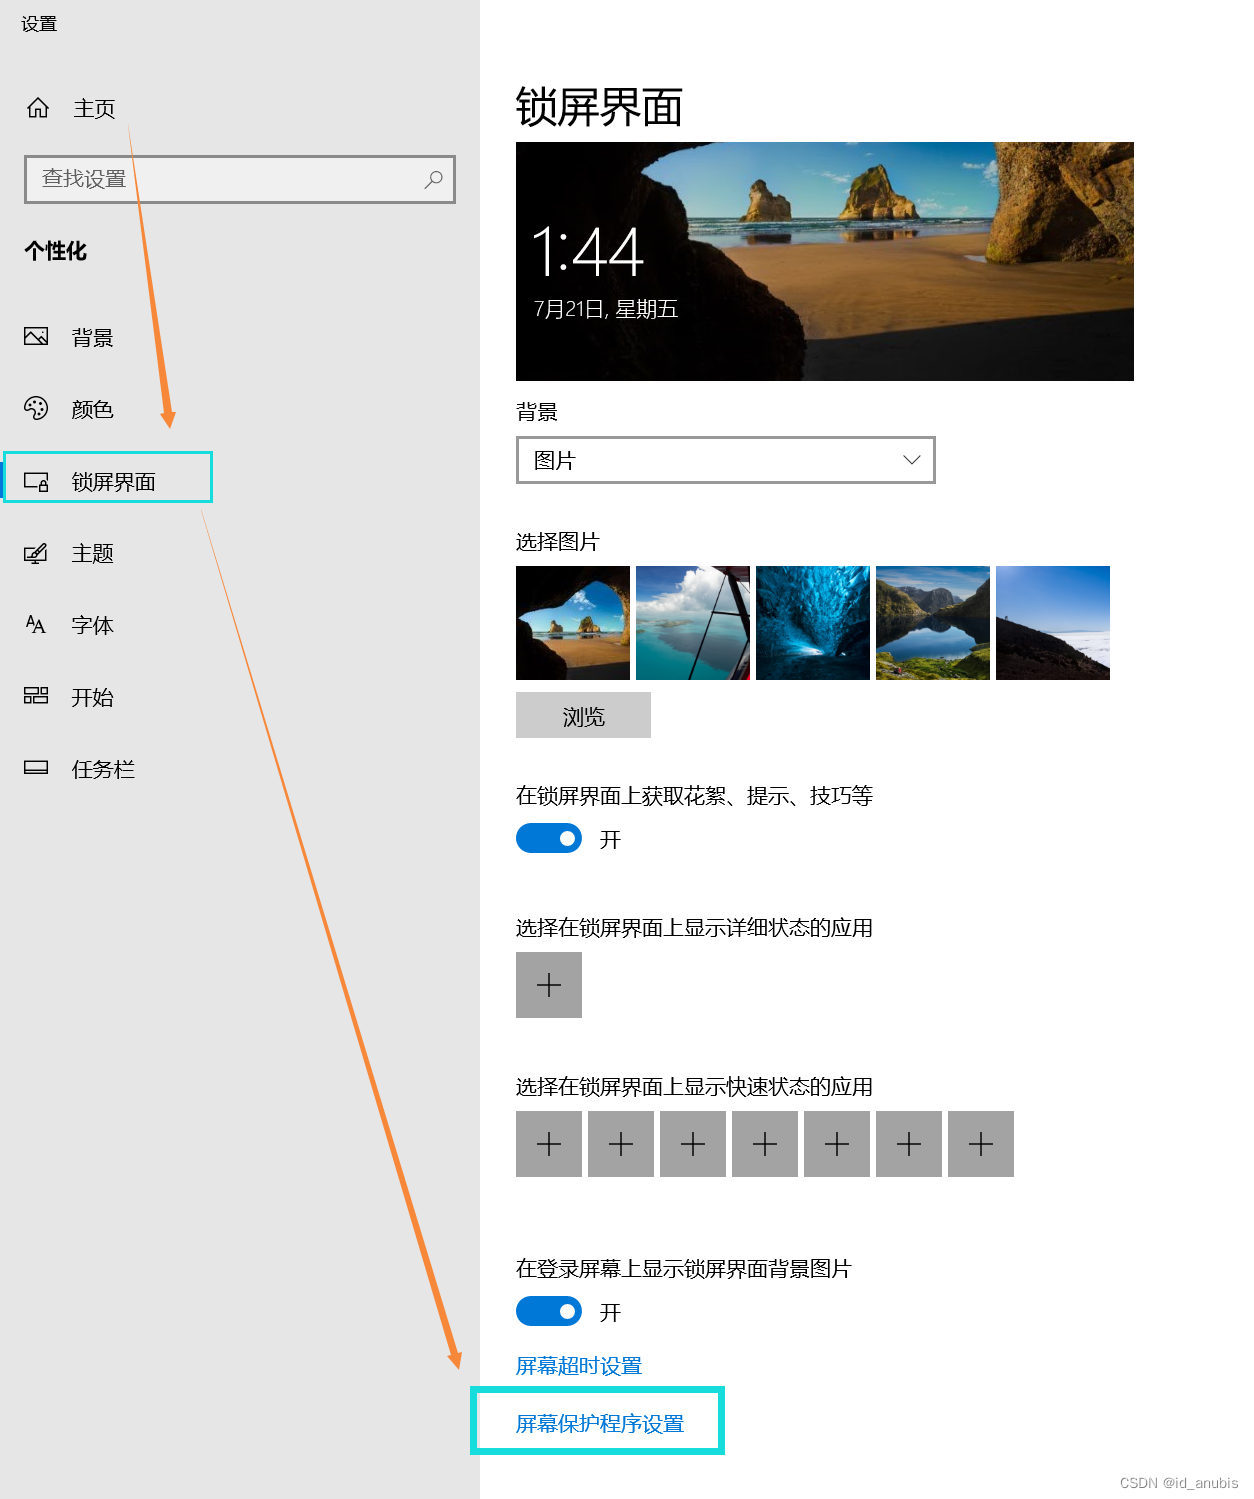Click the 开始 start tiles icon
Image resolution: width=1254 pixels, height=1499 pixels.
(x=36, y=696)
